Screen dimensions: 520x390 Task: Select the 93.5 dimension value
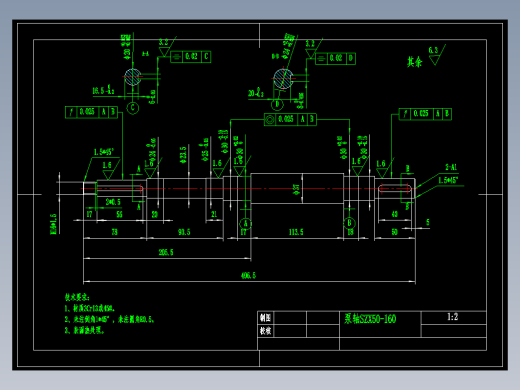click(x=184, y=232)
